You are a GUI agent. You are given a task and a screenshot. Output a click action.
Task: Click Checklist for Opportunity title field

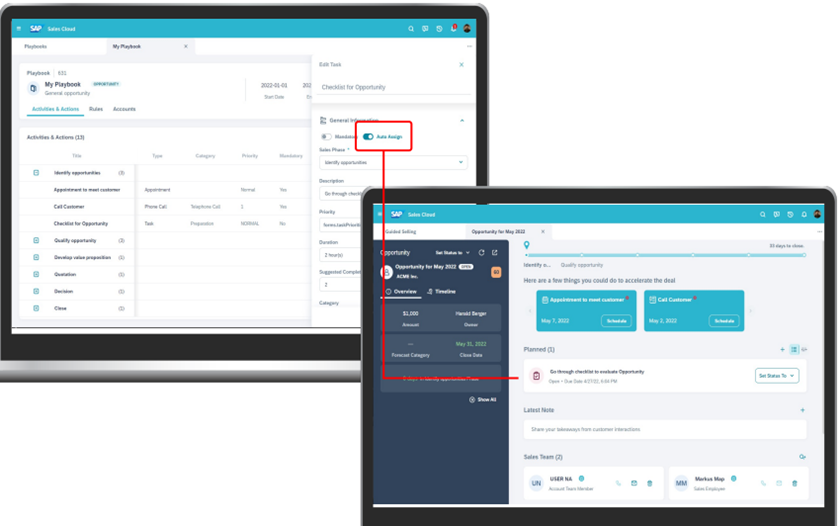[x=393, y=87]
